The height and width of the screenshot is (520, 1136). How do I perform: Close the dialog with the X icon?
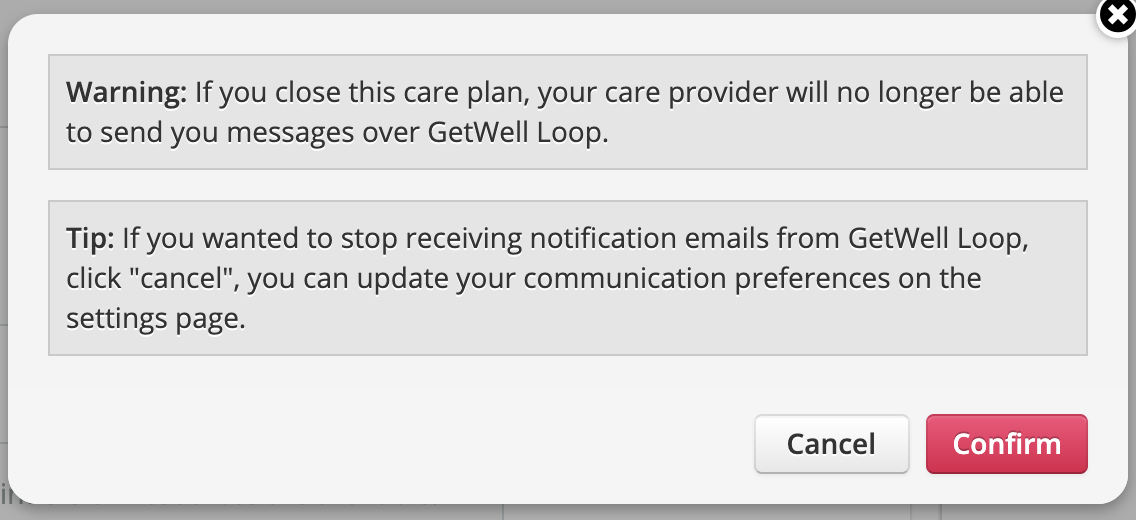click(1117, 17)
